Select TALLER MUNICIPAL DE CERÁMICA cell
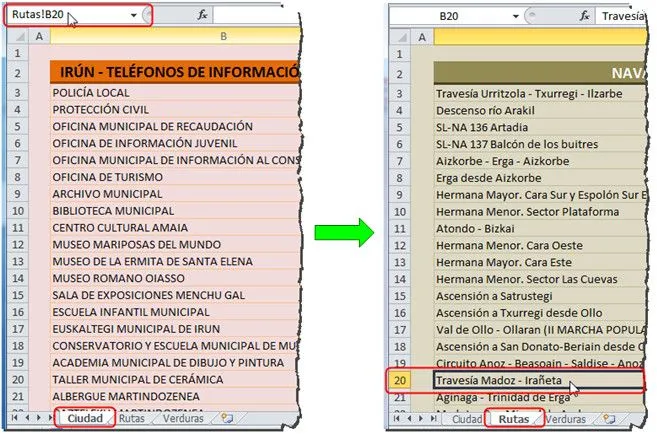Screen dimensions: 657x434 coord(175,380)
